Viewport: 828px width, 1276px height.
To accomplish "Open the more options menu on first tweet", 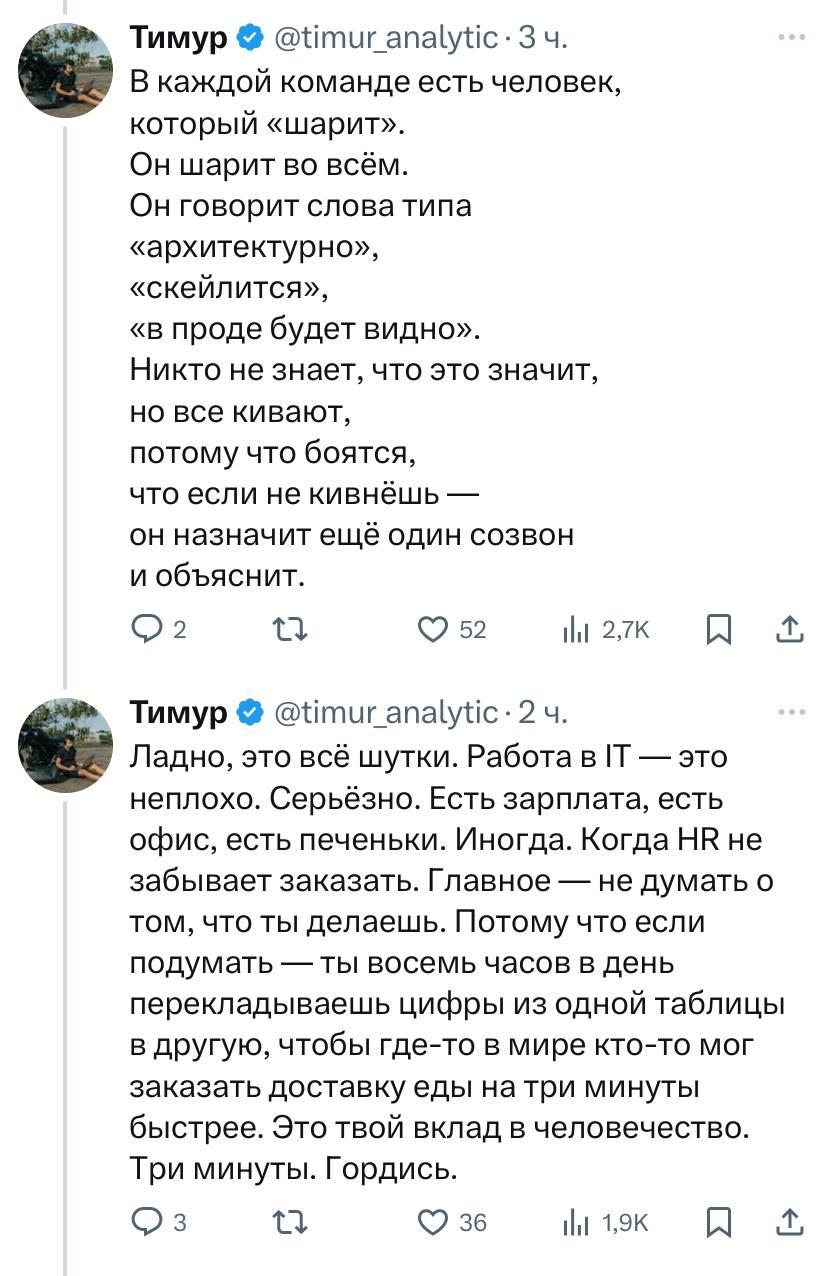I will (791, 39).
